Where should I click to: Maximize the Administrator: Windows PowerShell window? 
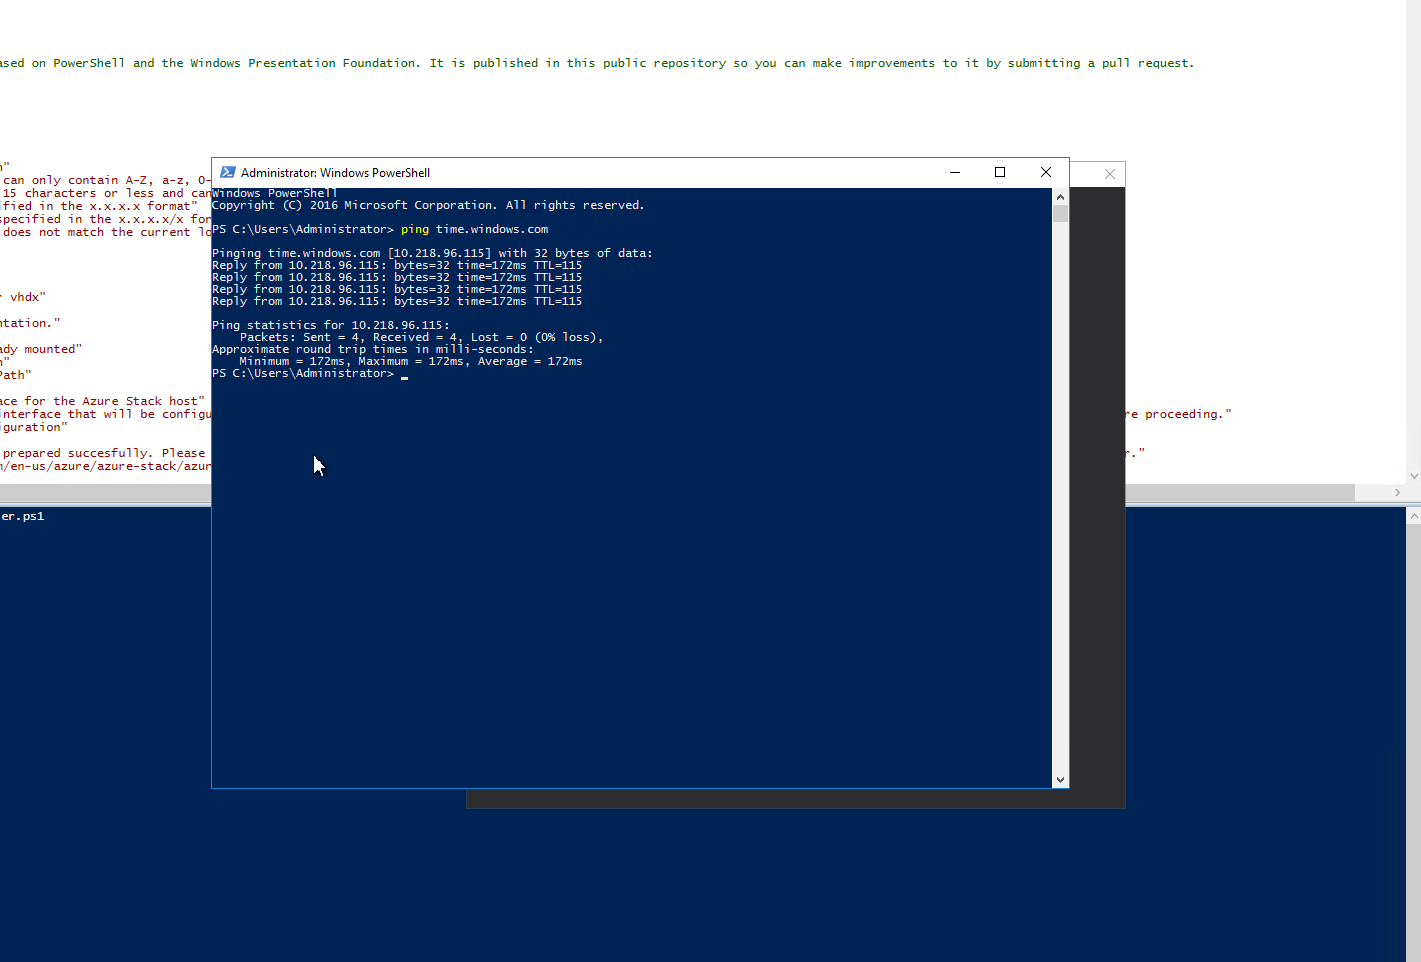(x=1000, y=172)
